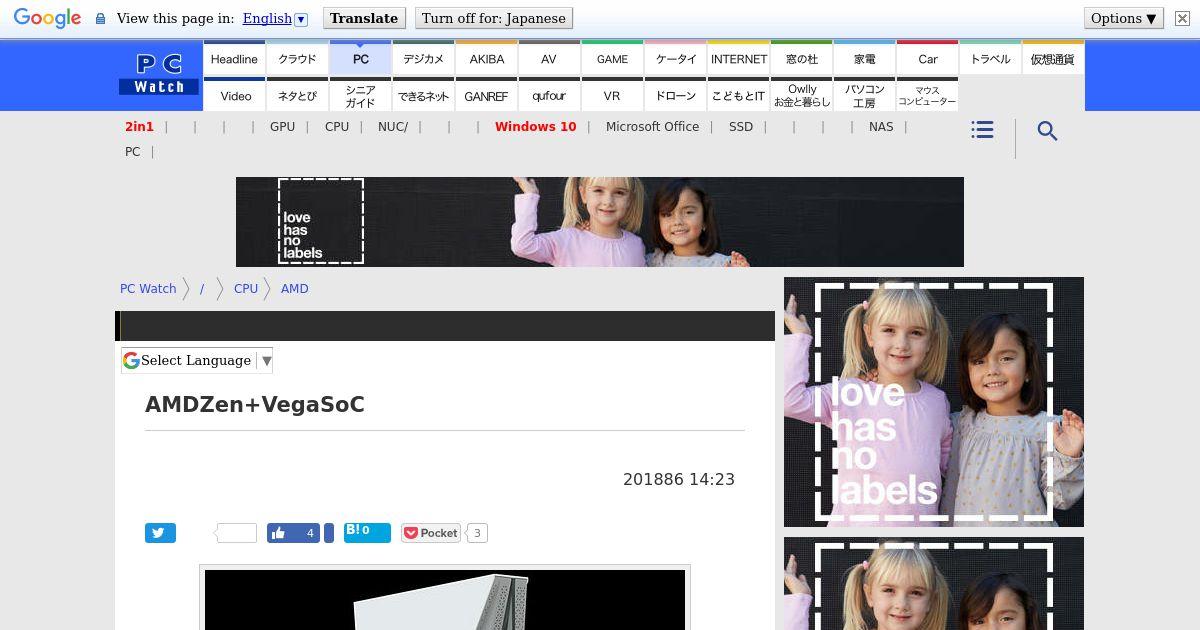Viewport: 1200px width, 630px height.
Task: Open the デジカメ tab
Action: (x=423, y=59)
